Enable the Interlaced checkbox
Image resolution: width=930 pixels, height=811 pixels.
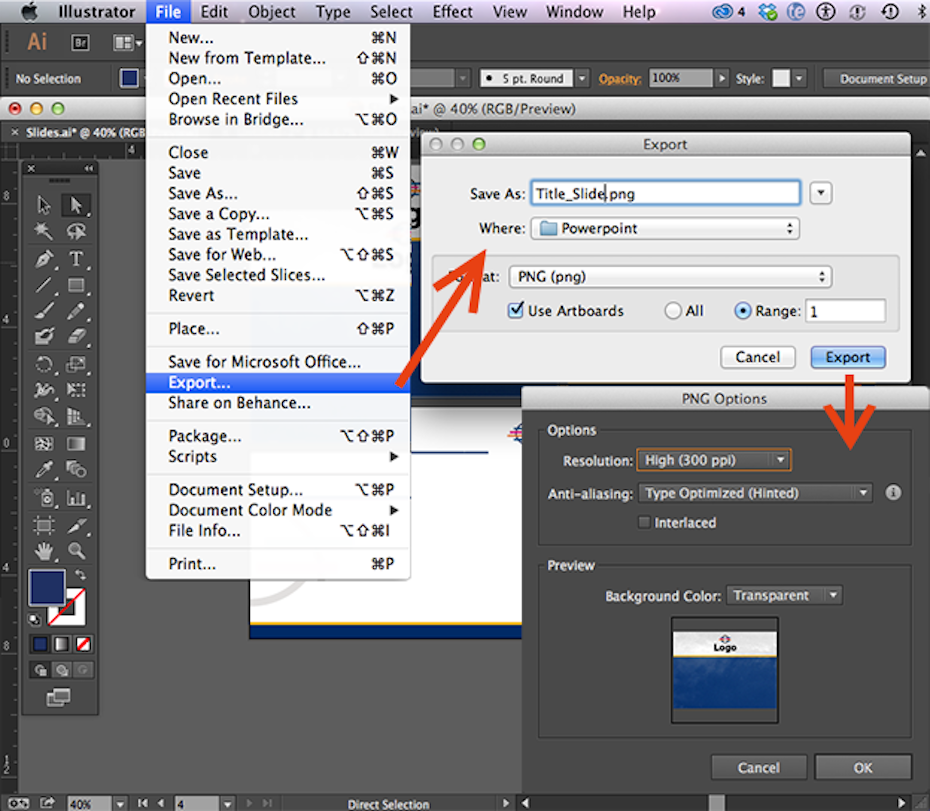(645, 522)
